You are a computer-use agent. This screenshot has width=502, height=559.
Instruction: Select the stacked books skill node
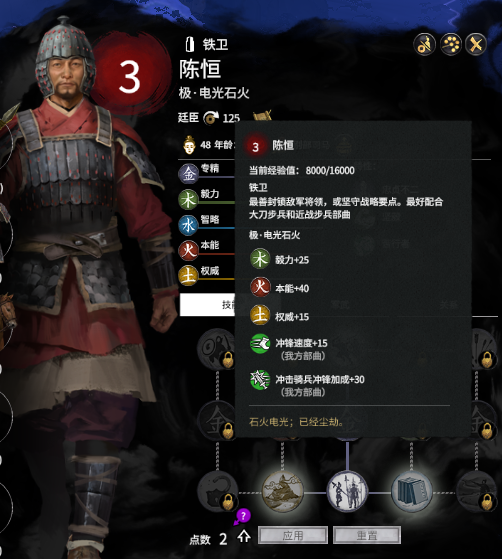coord(411,492)
